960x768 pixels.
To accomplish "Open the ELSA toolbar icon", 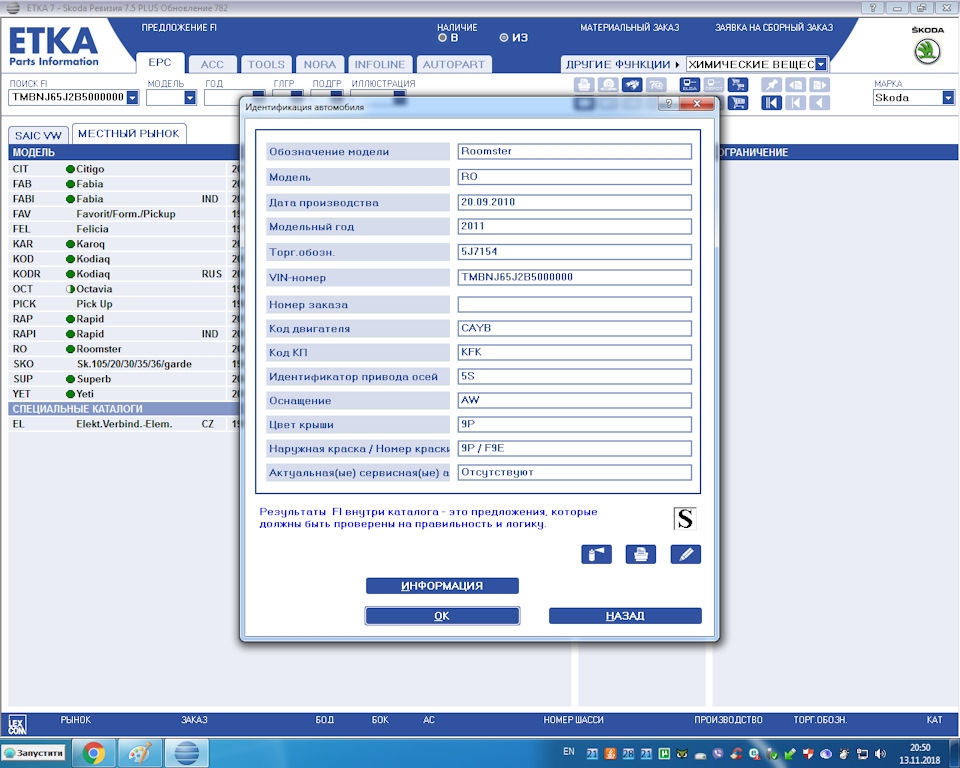I will click(690, 85).
